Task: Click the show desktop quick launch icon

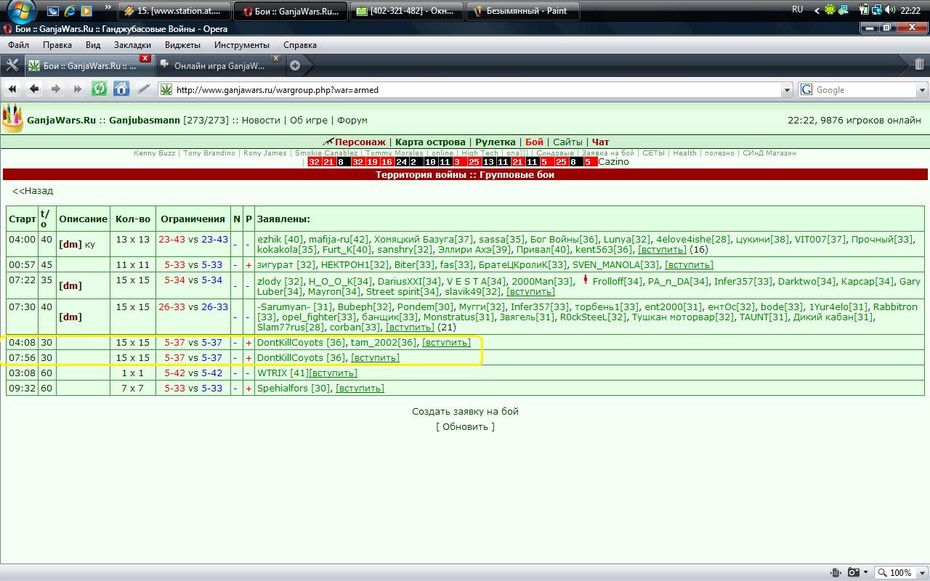Action: click(x=53, y=11)
